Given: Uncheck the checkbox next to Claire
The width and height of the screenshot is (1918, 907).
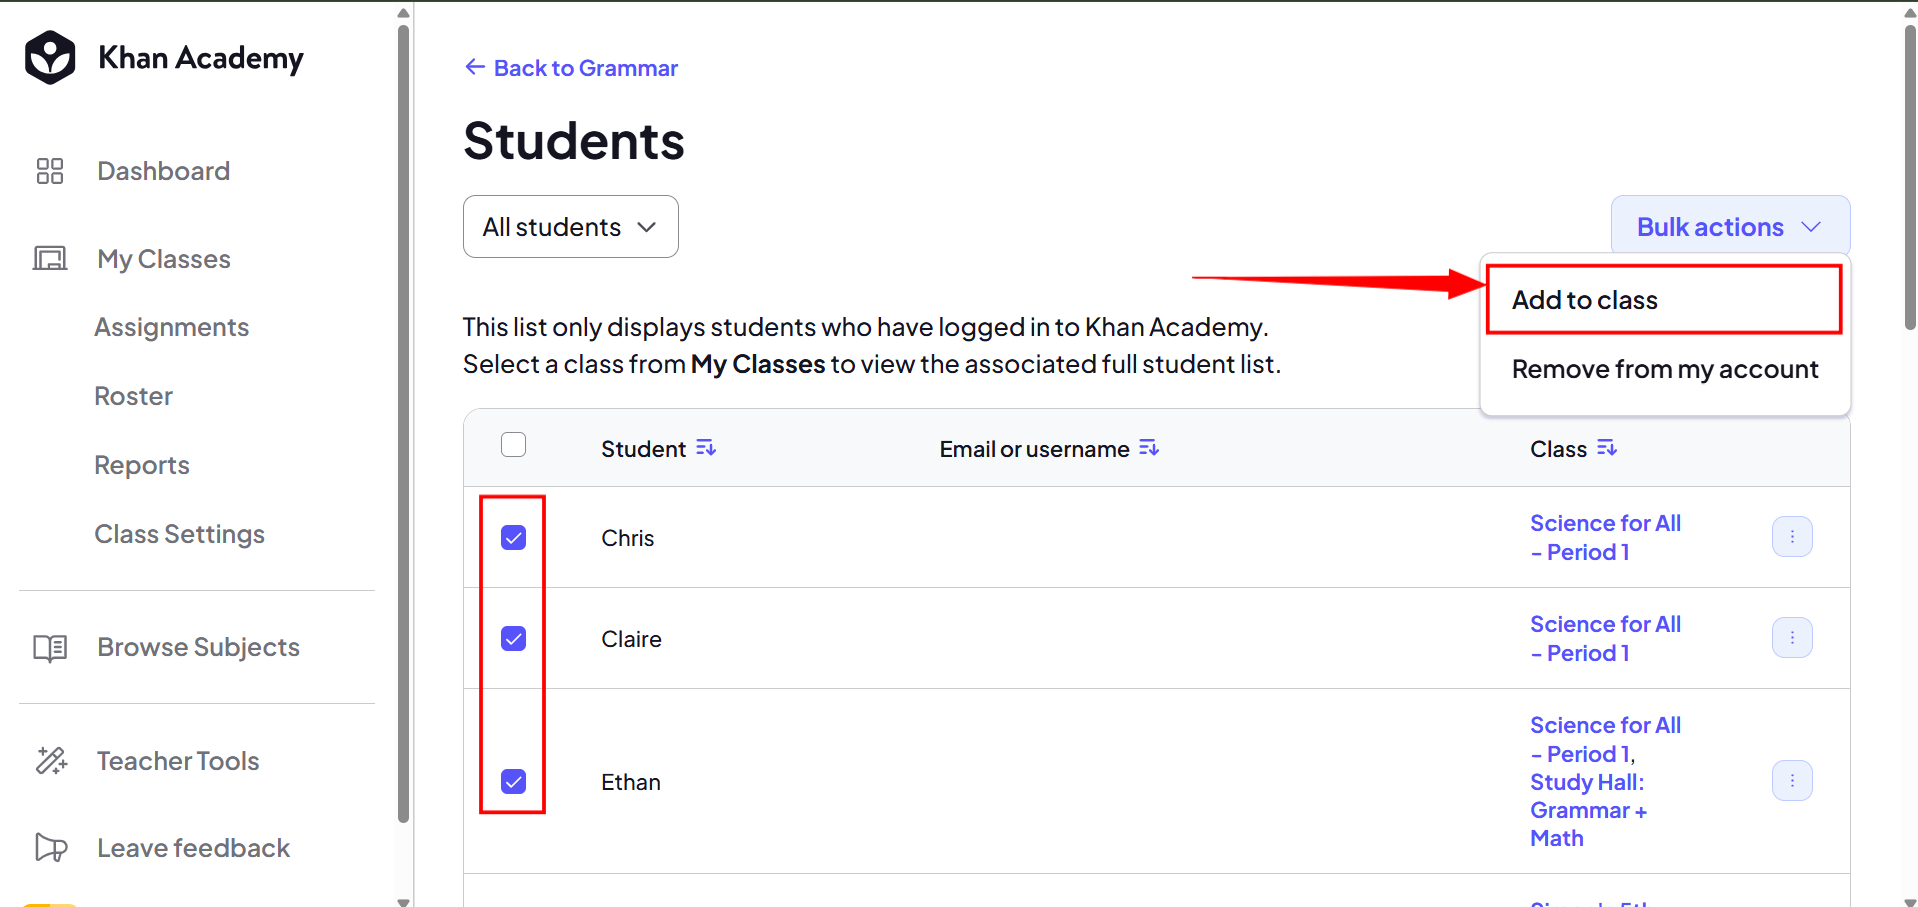Looking at the screenshot, I should point(513,638).
